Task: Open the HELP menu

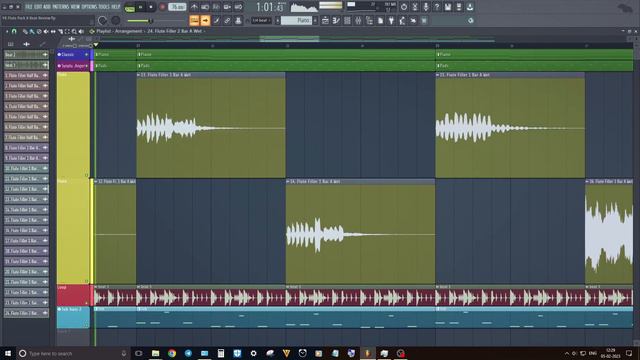Action: (x=116, y=7)
